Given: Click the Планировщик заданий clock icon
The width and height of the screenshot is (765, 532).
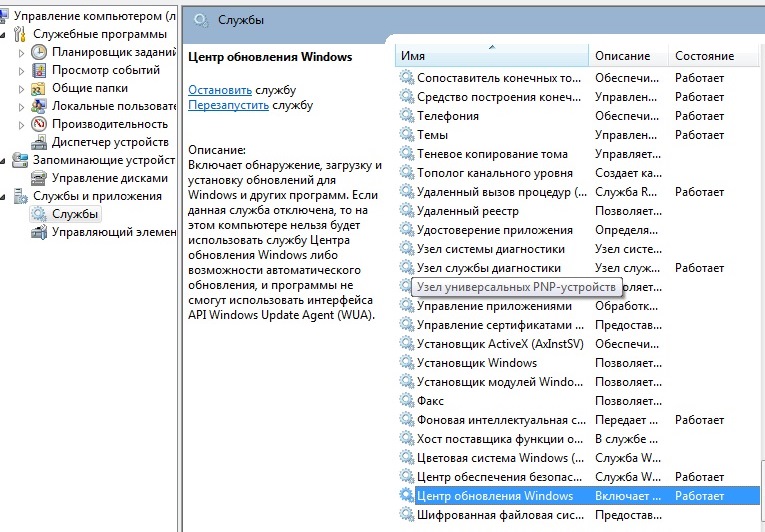Looking at the screenshot, I should pos(39,52).
